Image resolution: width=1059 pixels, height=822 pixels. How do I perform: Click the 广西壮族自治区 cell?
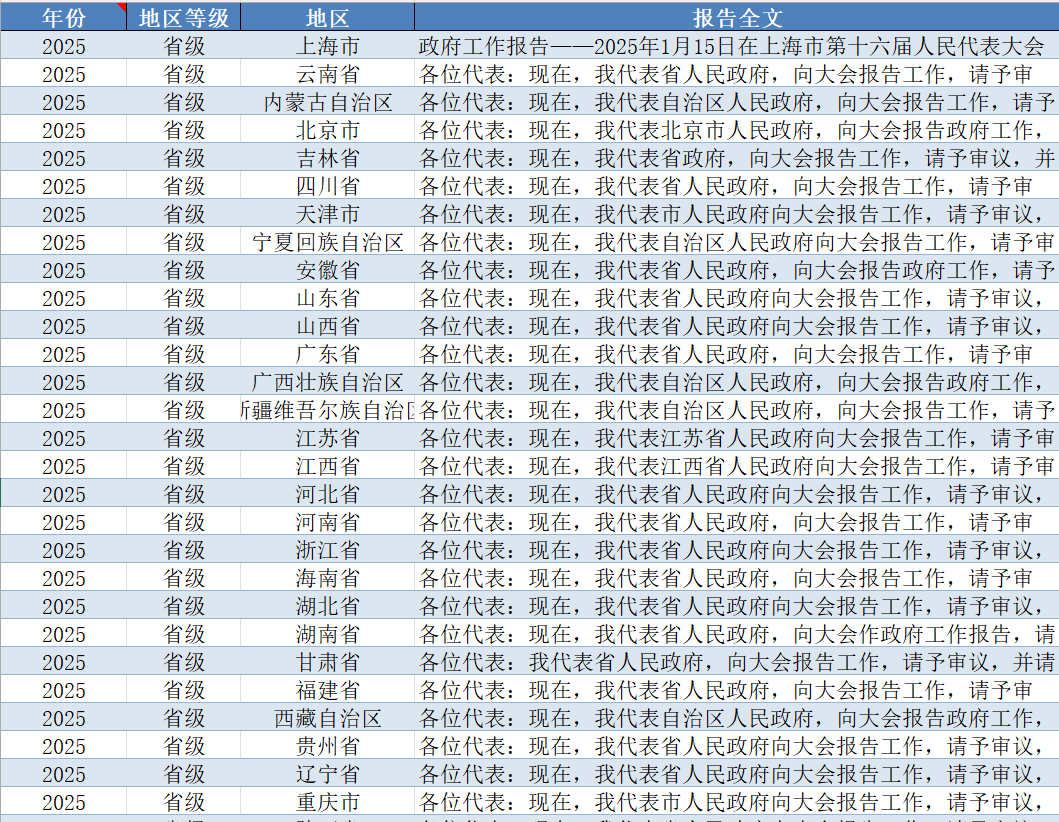point(328,382)
